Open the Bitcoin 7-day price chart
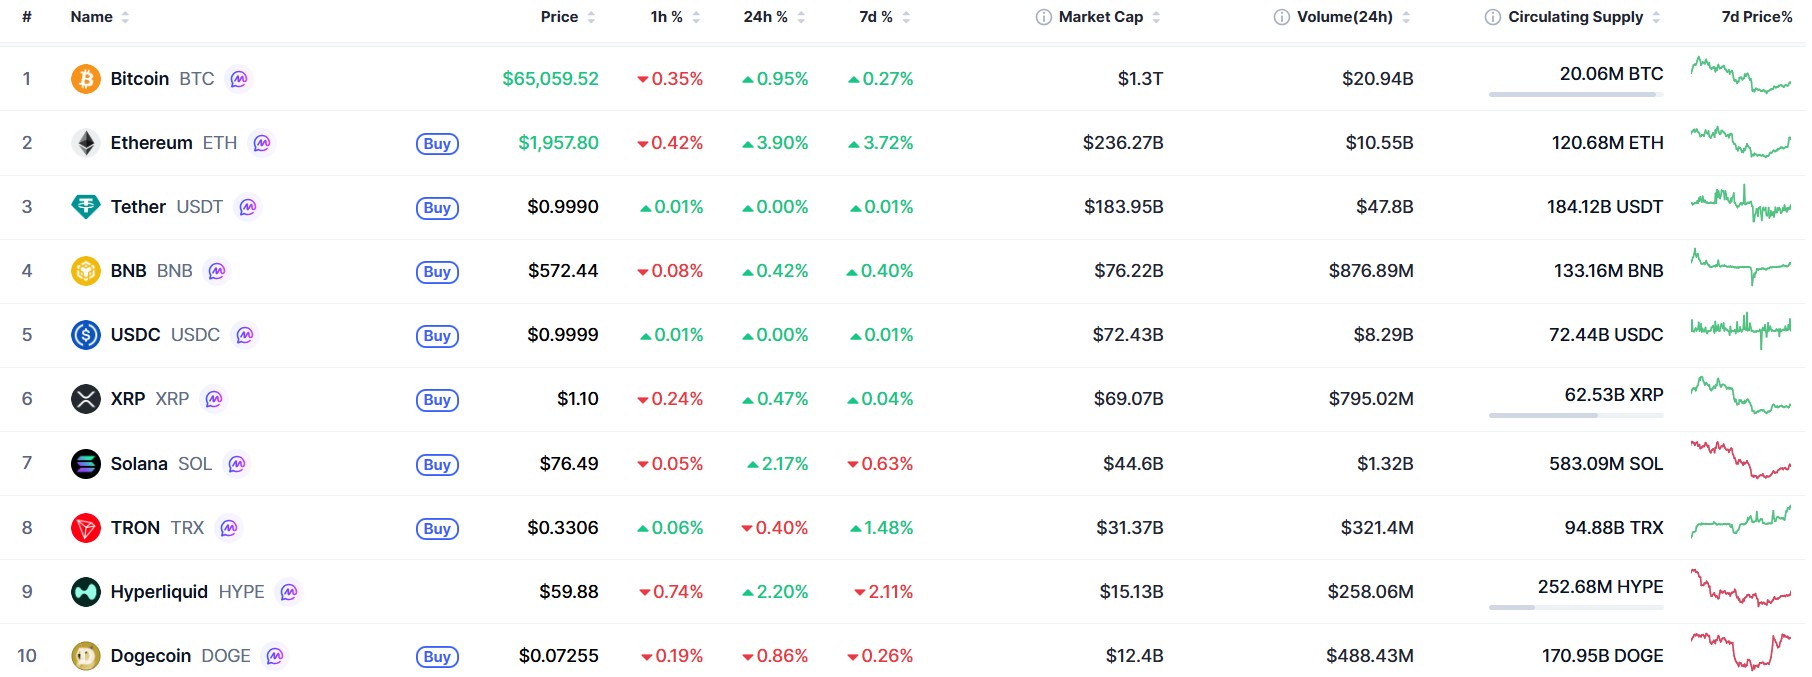 1741,75
